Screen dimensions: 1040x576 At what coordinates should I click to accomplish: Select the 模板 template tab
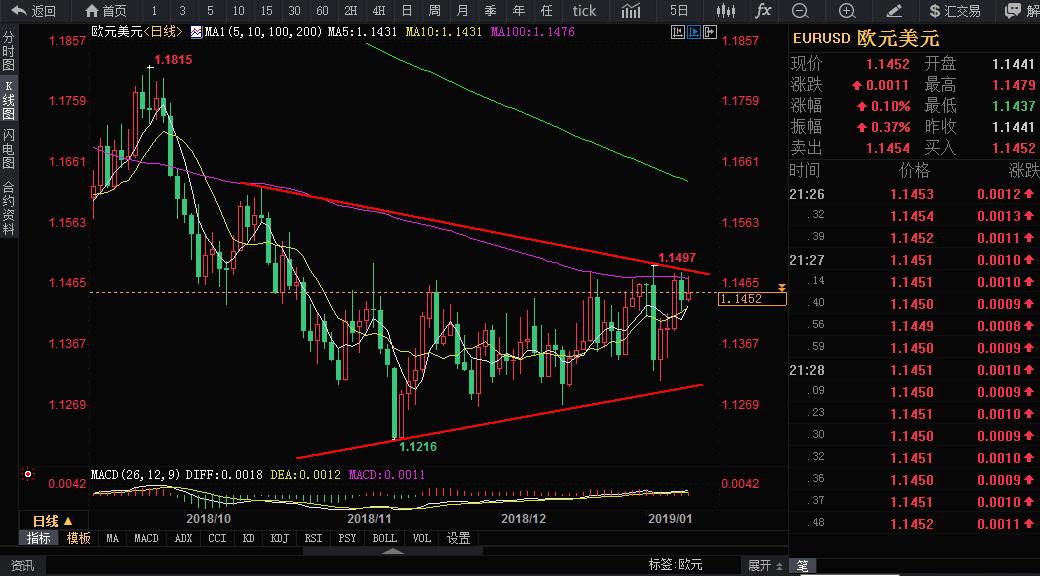pos(78,538)
